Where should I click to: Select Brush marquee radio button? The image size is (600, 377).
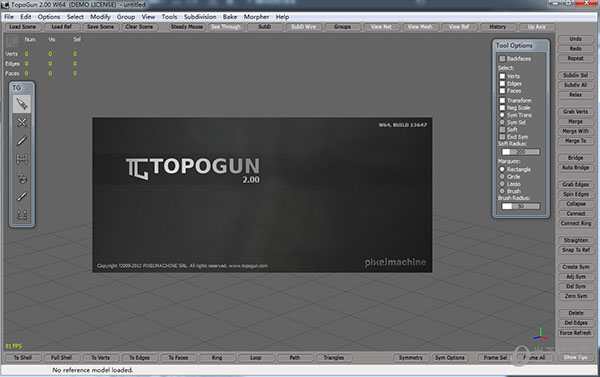coord(502,191)
